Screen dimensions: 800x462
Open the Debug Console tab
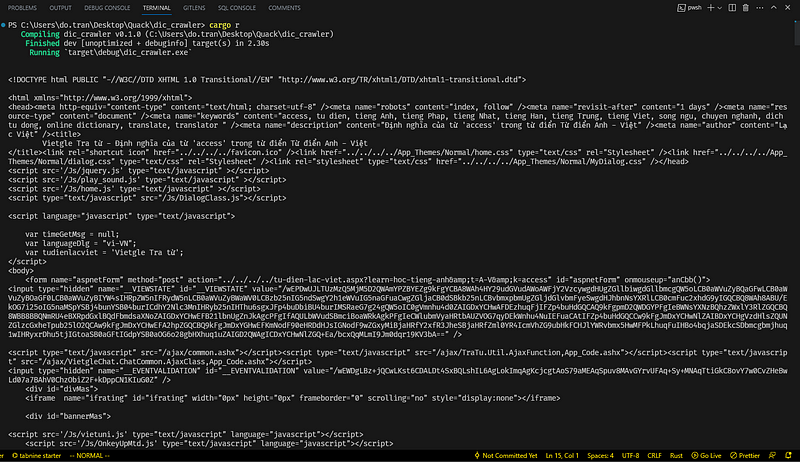click(107, 8)
